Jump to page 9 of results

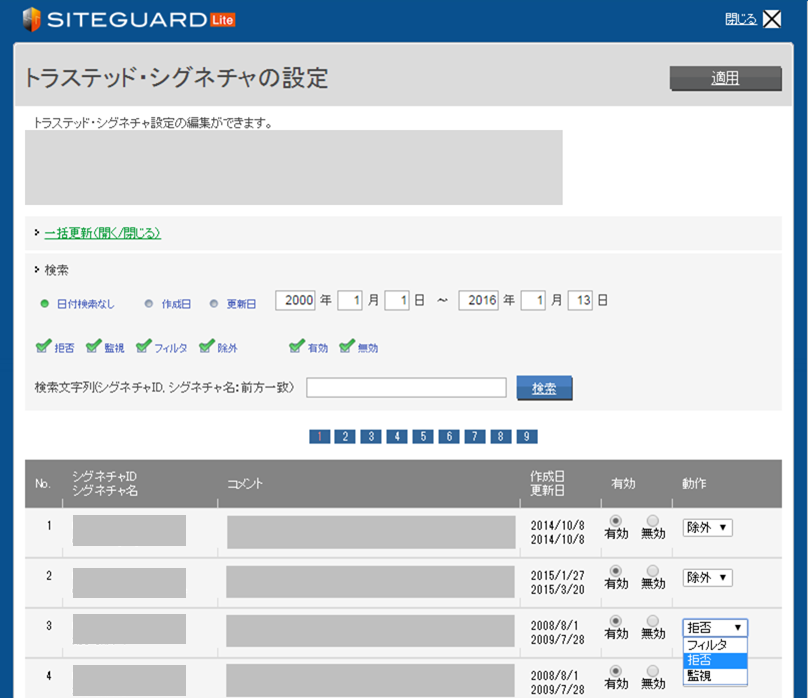click(527, 437)
